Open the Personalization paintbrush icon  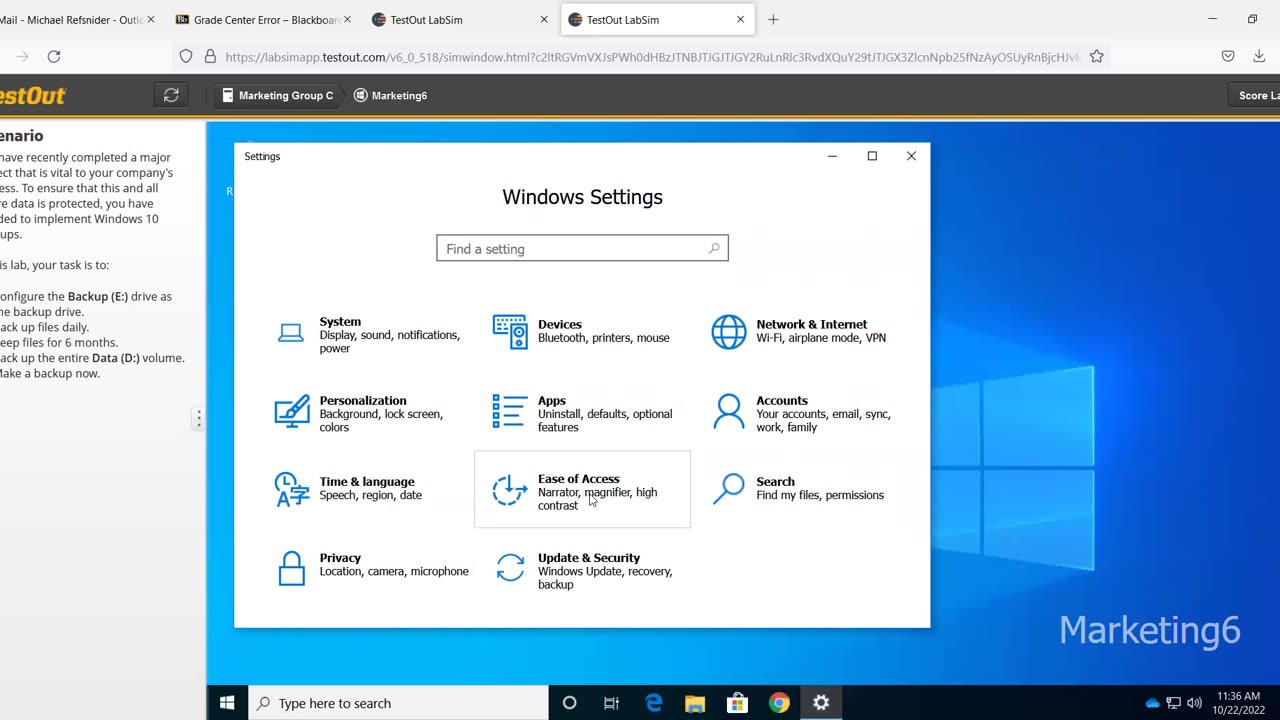click(292, 412)
